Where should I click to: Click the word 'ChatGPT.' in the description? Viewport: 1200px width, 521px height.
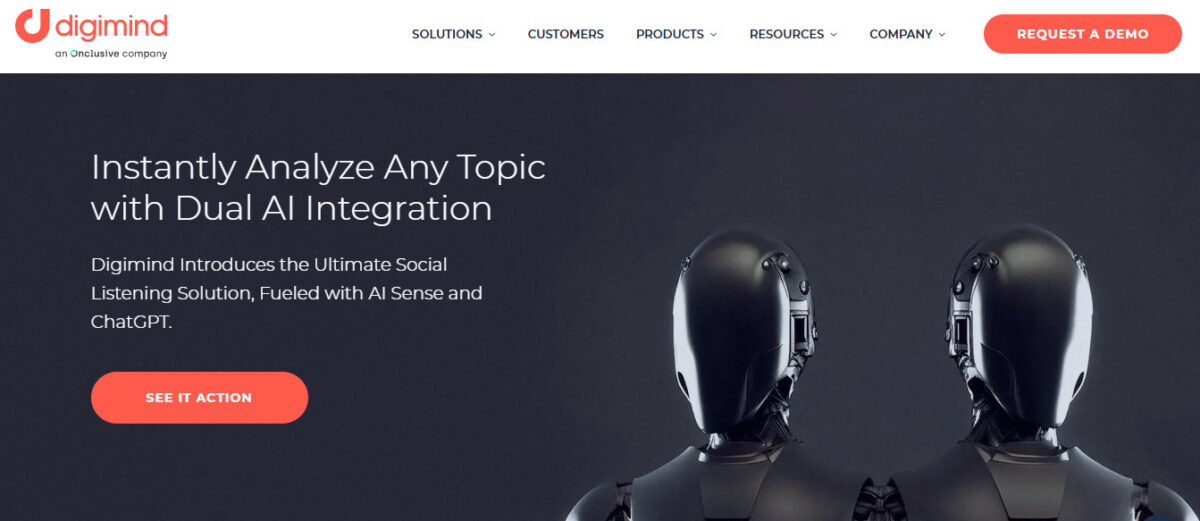point(131,322)
